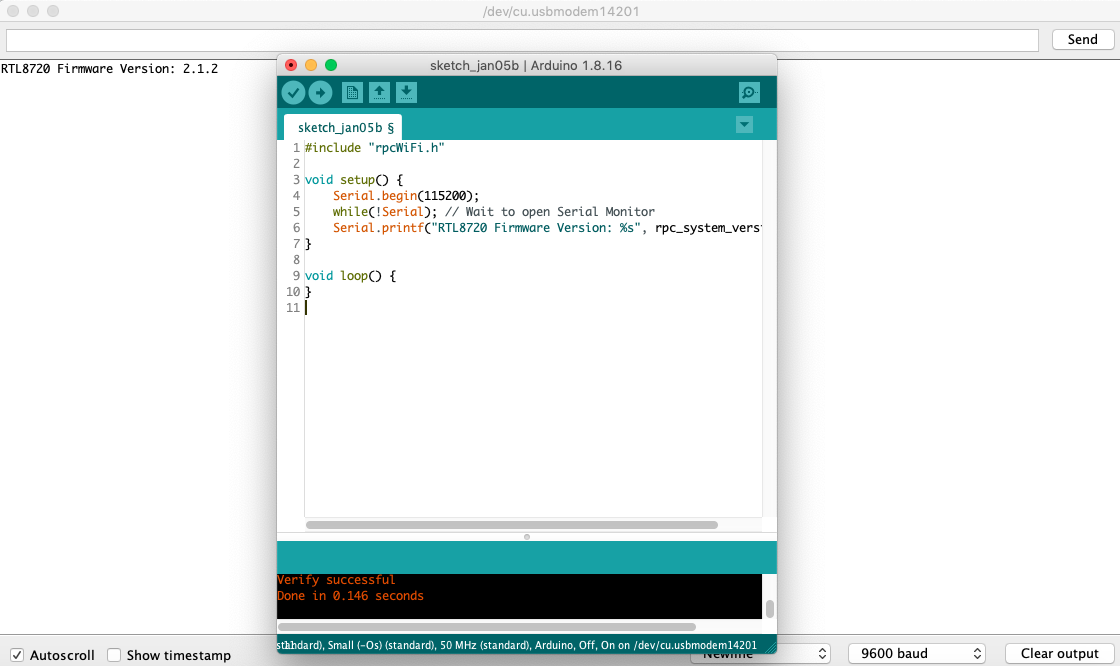Toggle Autoscroll off in Serial Monitor
1120x666 pixels.
[x=17, y=654]
